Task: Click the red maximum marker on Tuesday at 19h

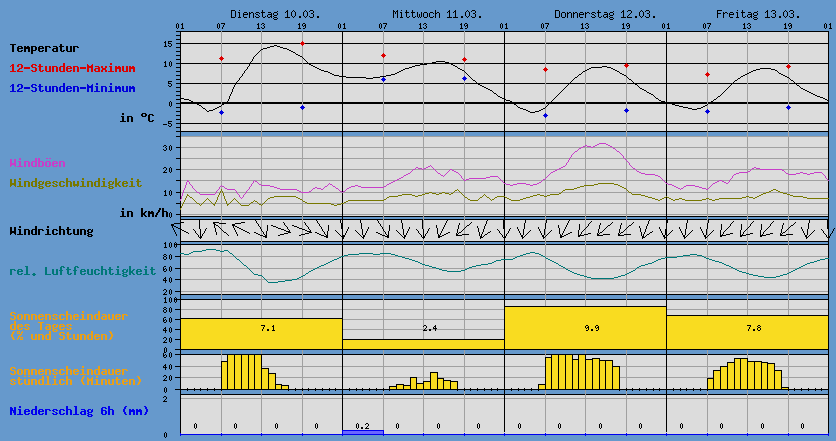Action: (302, 44)
